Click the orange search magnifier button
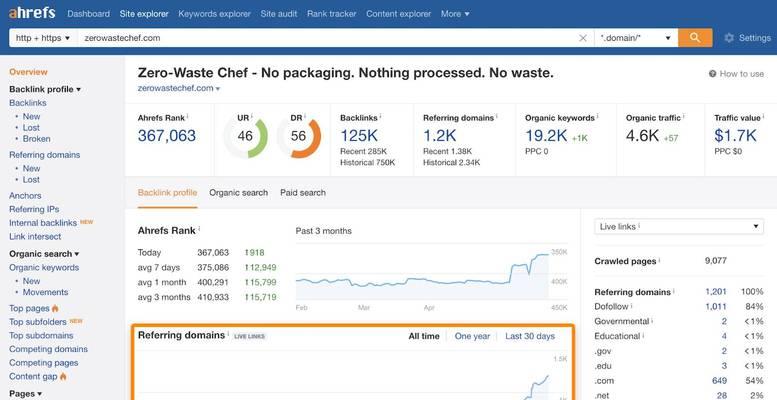 (x=695, y=38)
